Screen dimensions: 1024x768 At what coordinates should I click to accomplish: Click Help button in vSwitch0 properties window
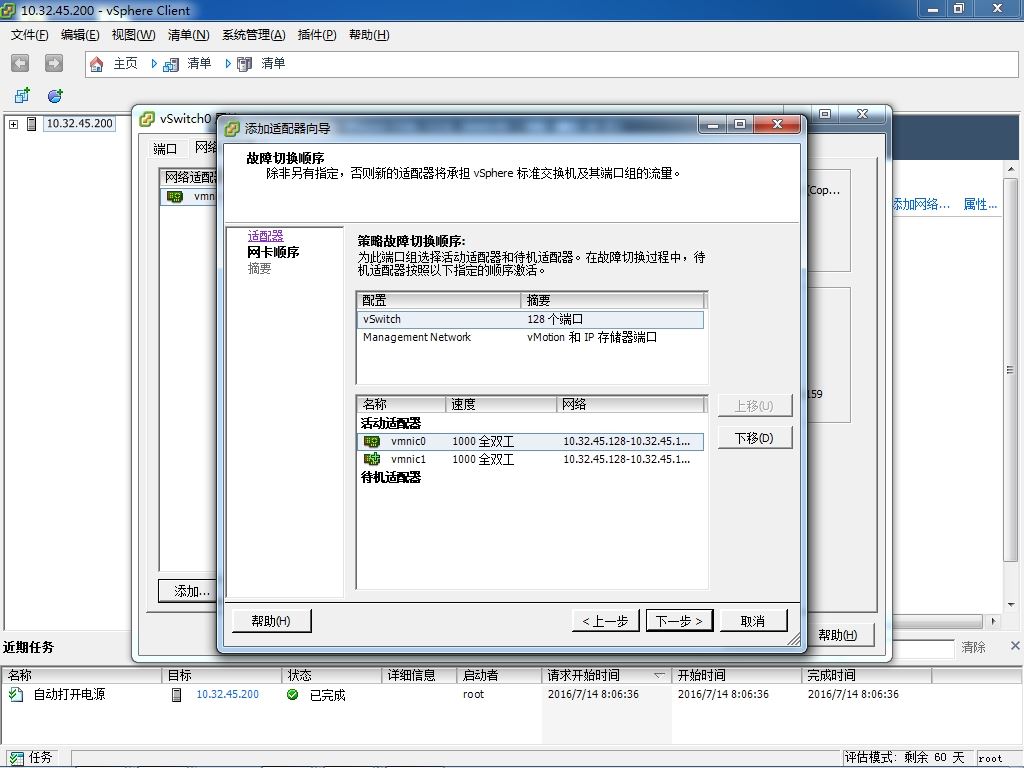pyautogui.click(x=839, y=635)
